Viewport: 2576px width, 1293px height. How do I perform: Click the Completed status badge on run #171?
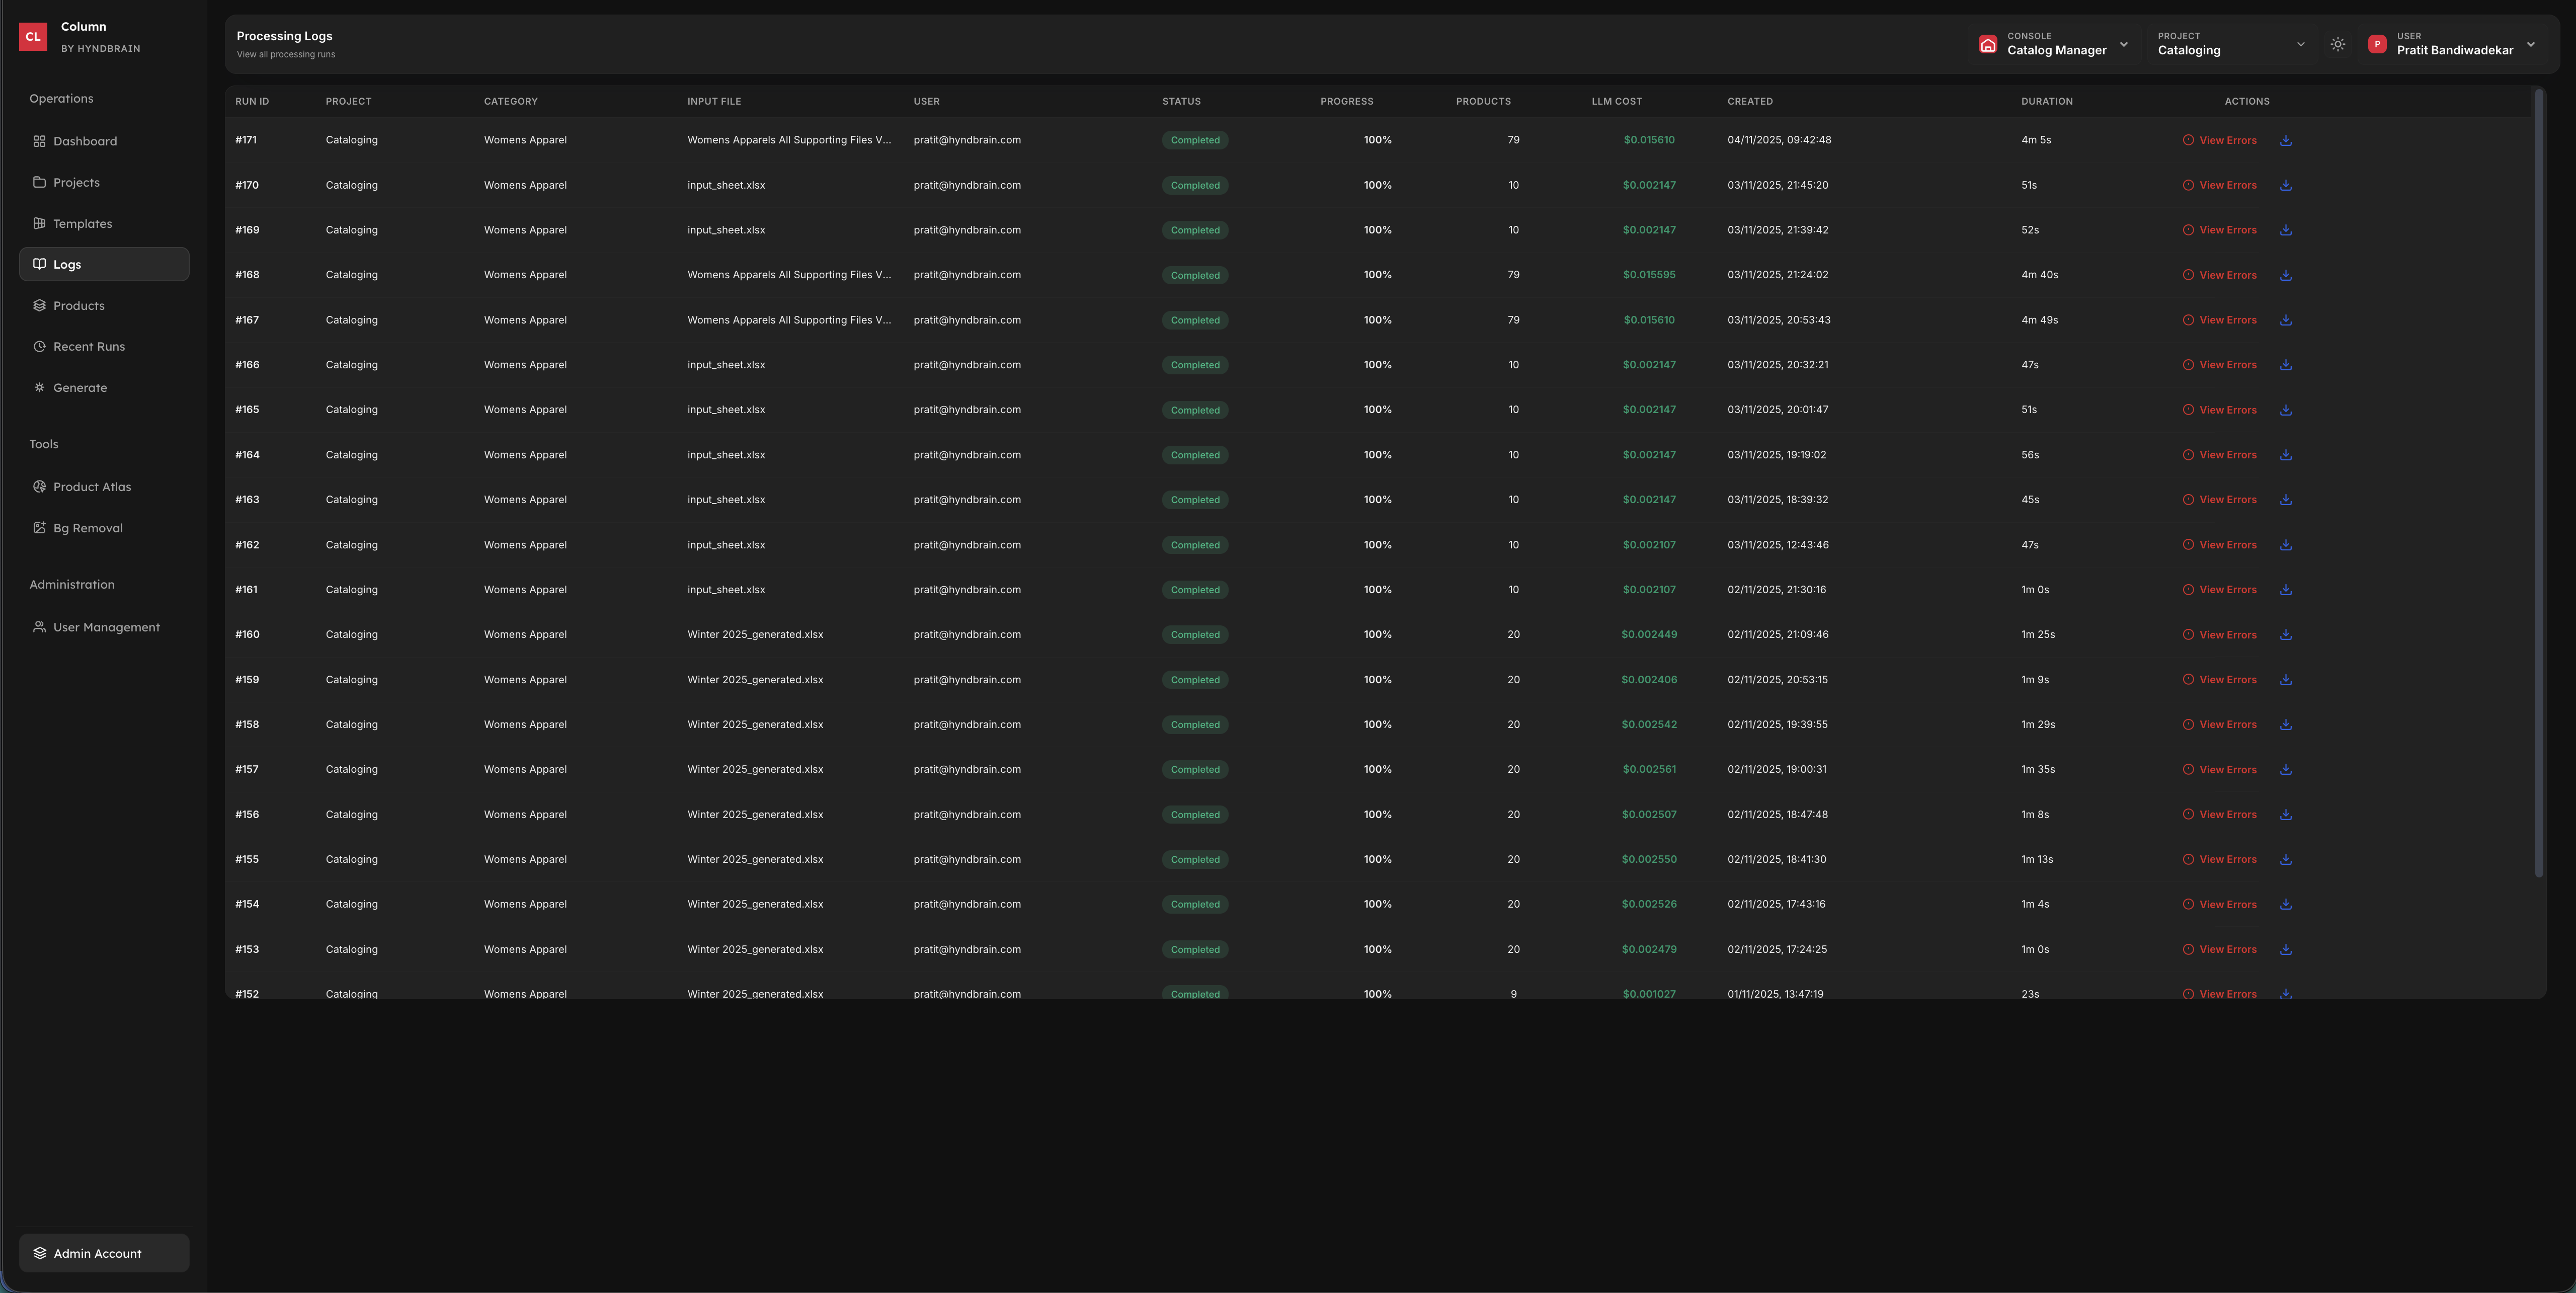point(1194,140)
